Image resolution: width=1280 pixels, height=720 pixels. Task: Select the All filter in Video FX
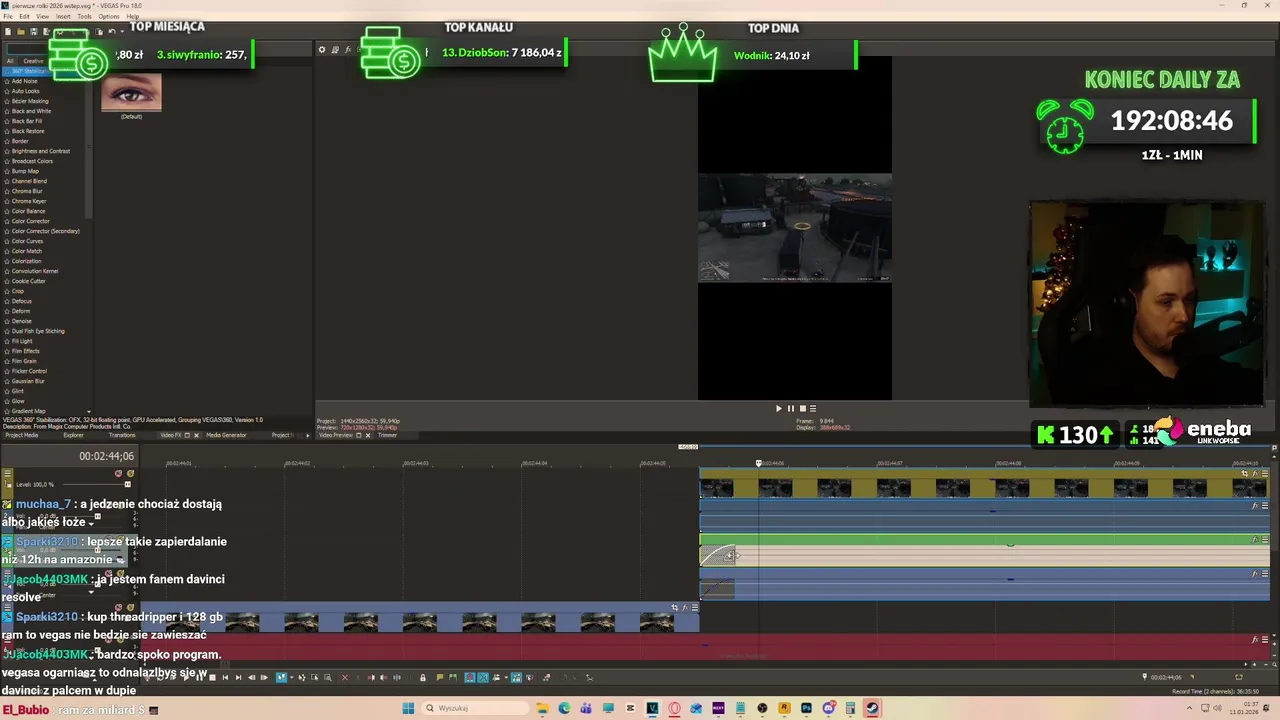tap(10, 61)
